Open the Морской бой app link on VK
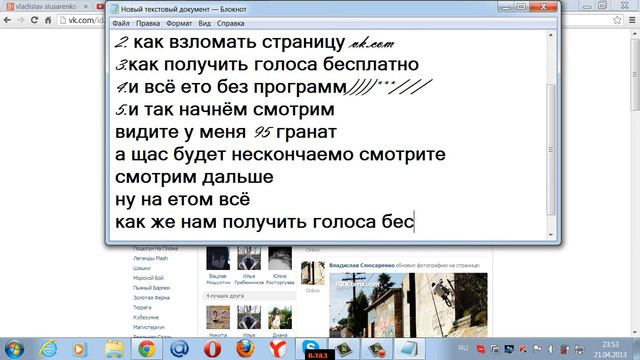This screenshot has height=360, width=640. pyautogui.click(x=148, y=278)
